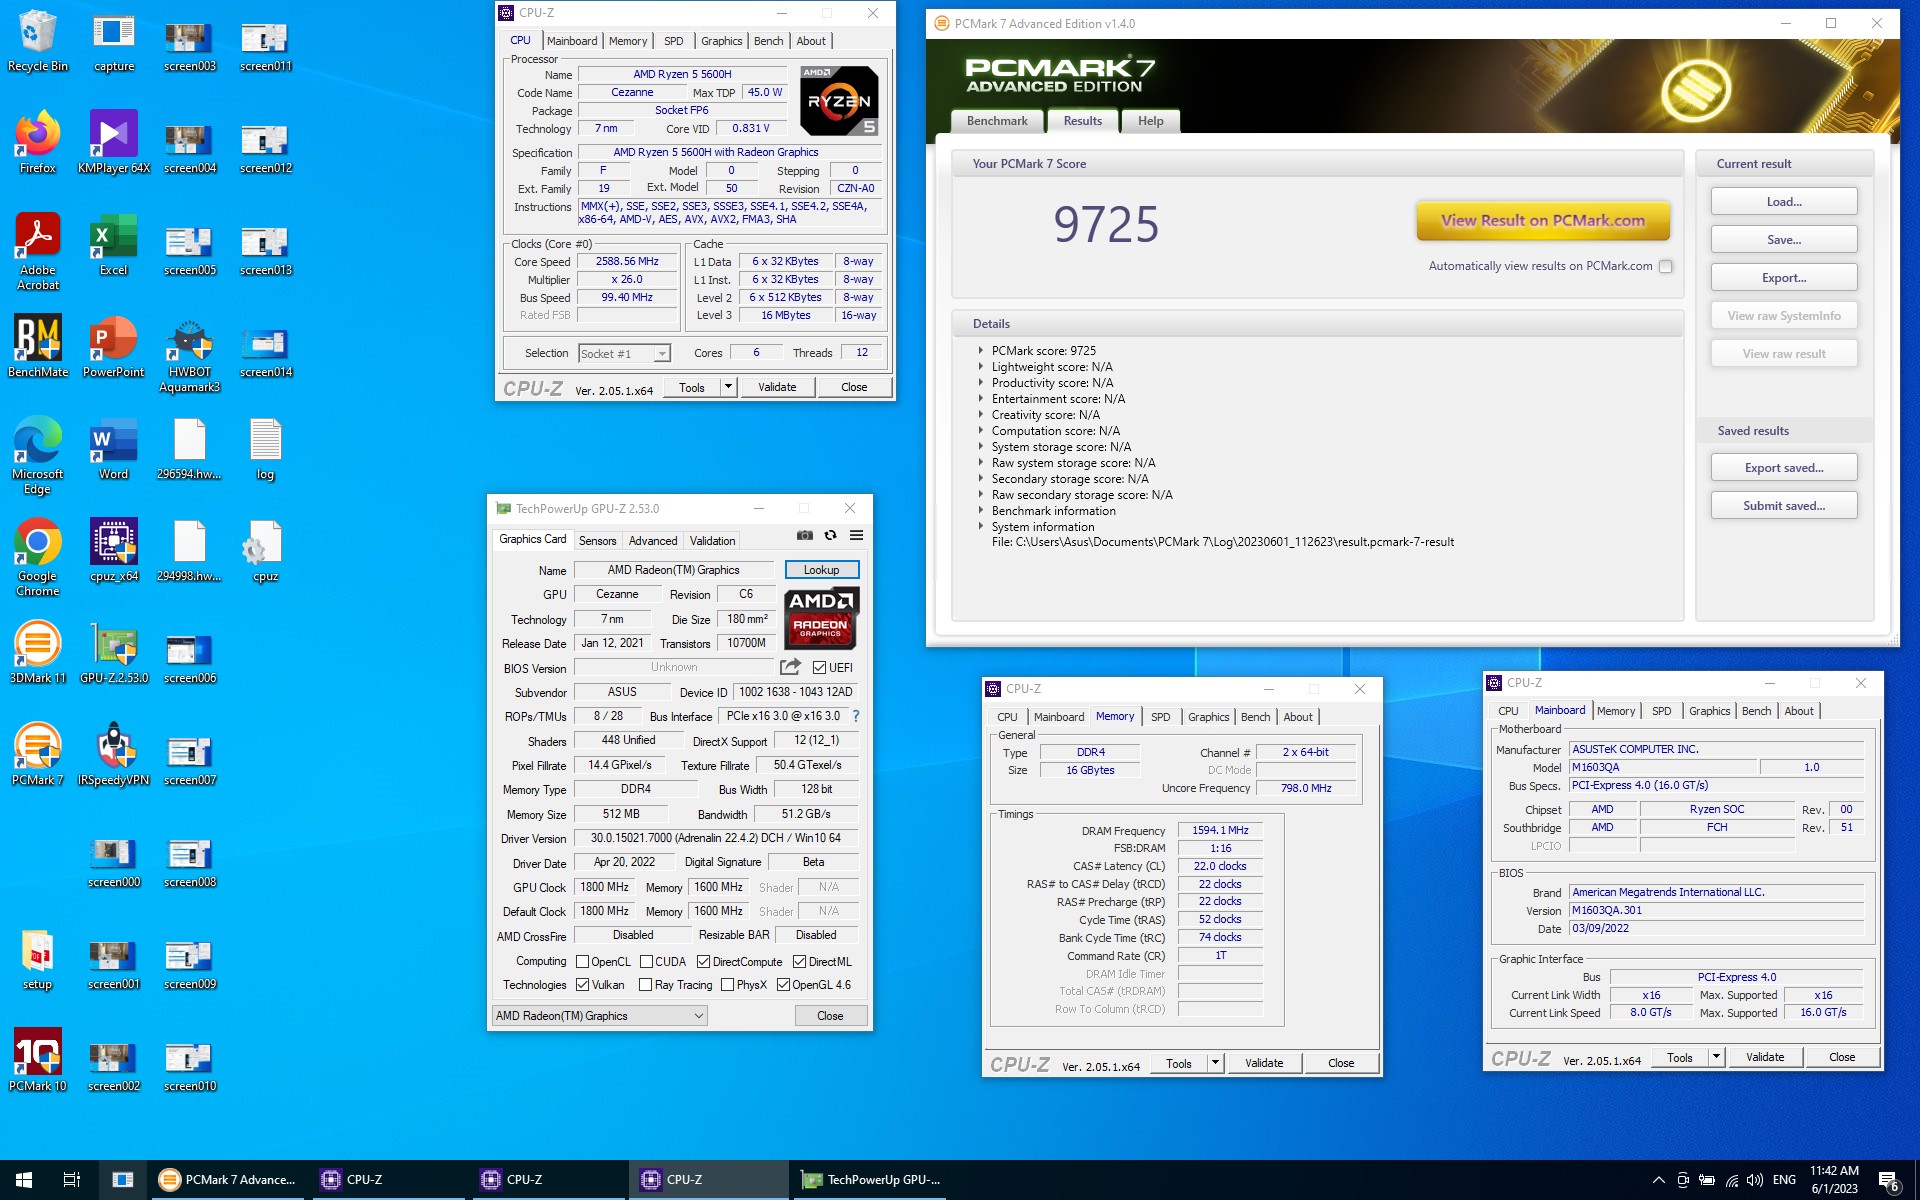The height and width of the screenshot is (1200, 1920).
Task: Enable automatically view results on PCMark.com
Action: pyautogui.click(x=1665, y=266)
